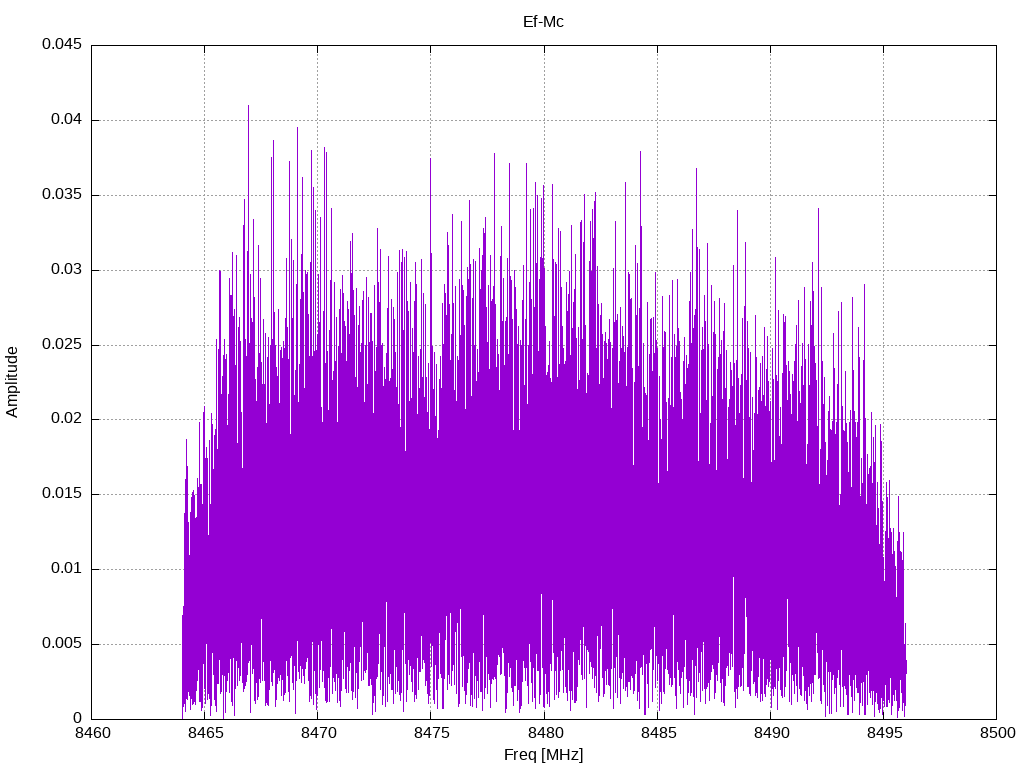The width and height of the screenshot is (1024, 768).
Task: Click the 0.045 y-axis tick label
Action: coord(62,44)
